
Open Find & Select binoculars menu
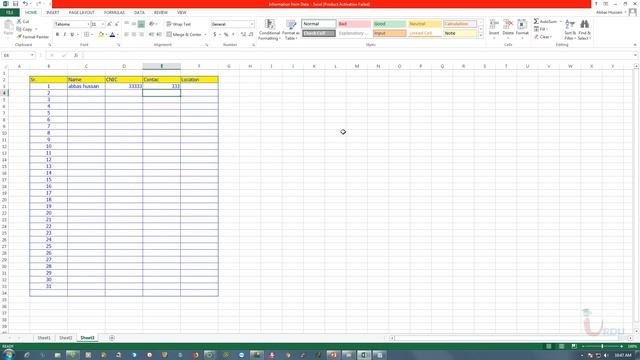tap(584, 29)
